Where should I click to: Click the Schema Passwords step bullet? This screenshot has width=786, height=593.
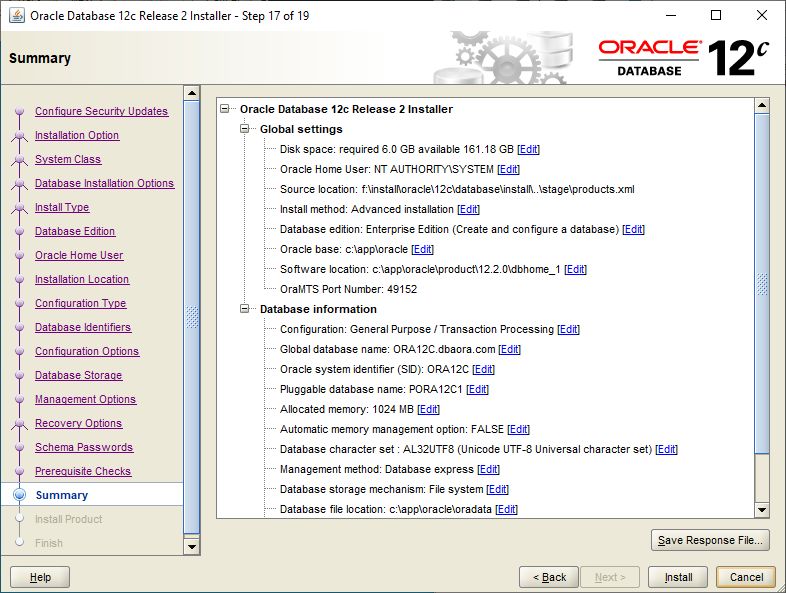[20, 448]
